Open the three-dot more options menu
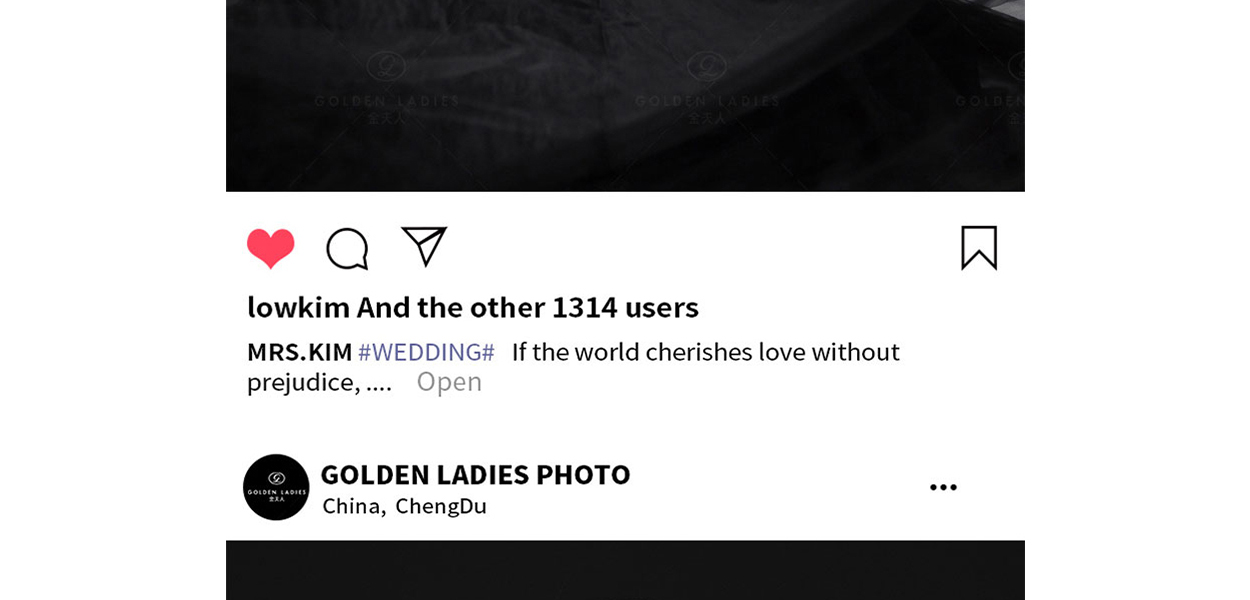The height and width of the screenshot is (600, 1250). pos(943,487)
